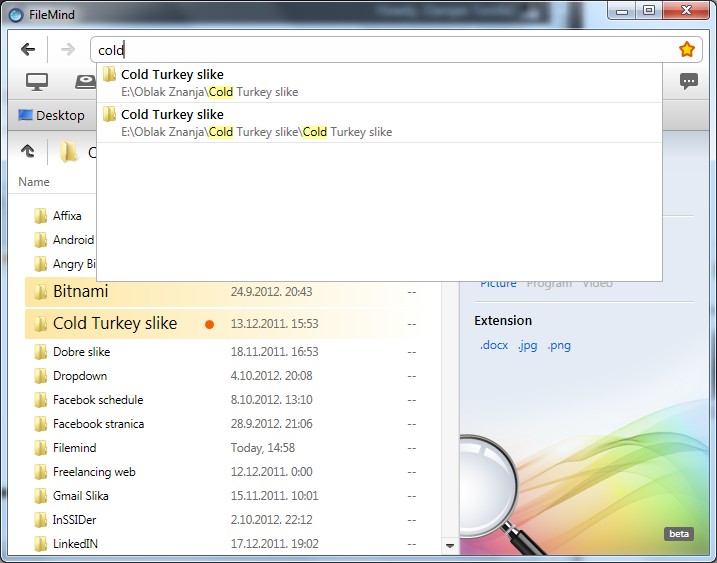Viewport: 717px width, 563px height.
Task: Open the Facebook schedule folder
Action: point(97,400)
